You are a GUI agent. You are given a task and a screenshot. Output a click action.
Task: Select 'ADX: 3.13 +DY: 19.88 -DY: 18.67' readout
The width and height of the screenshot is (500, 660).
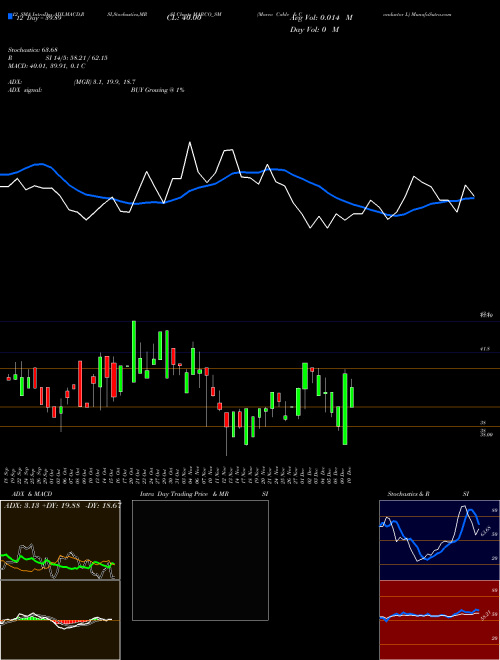pyautogui.click(x=62, y=506)
